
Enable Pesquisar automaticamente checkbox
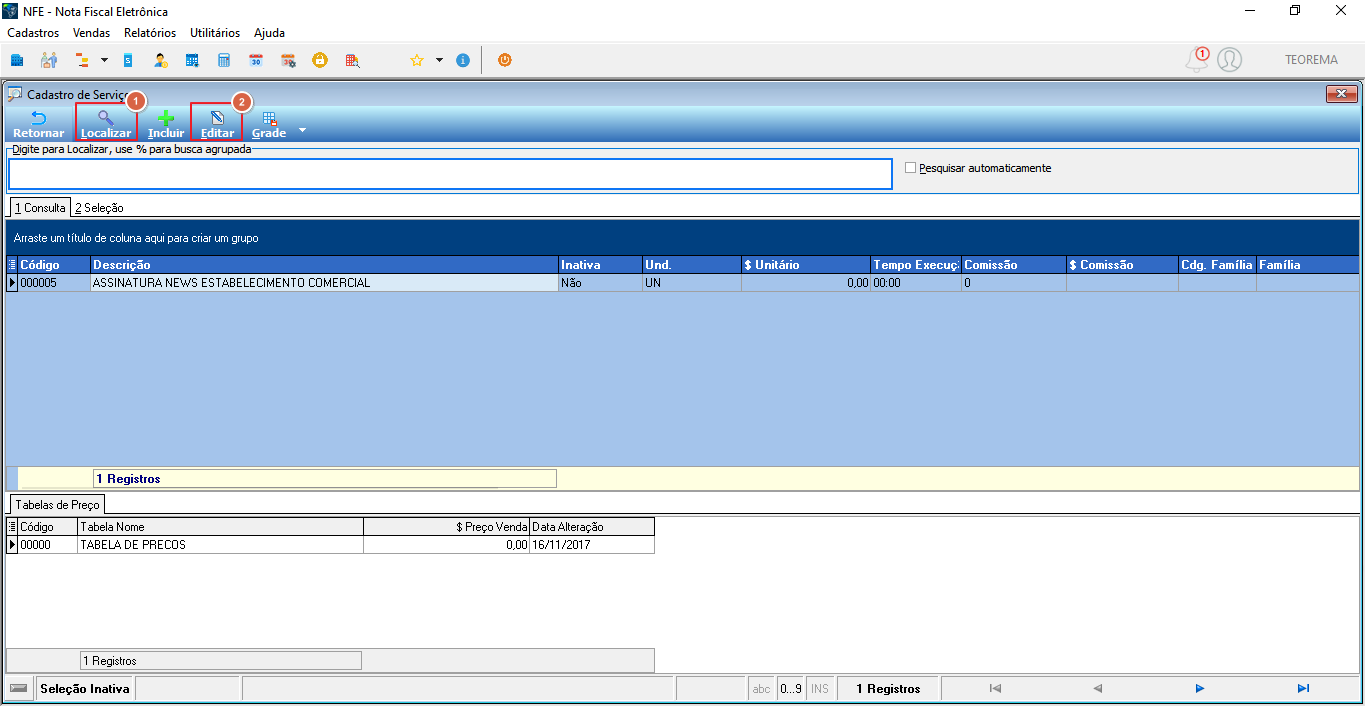click(910, 168)
